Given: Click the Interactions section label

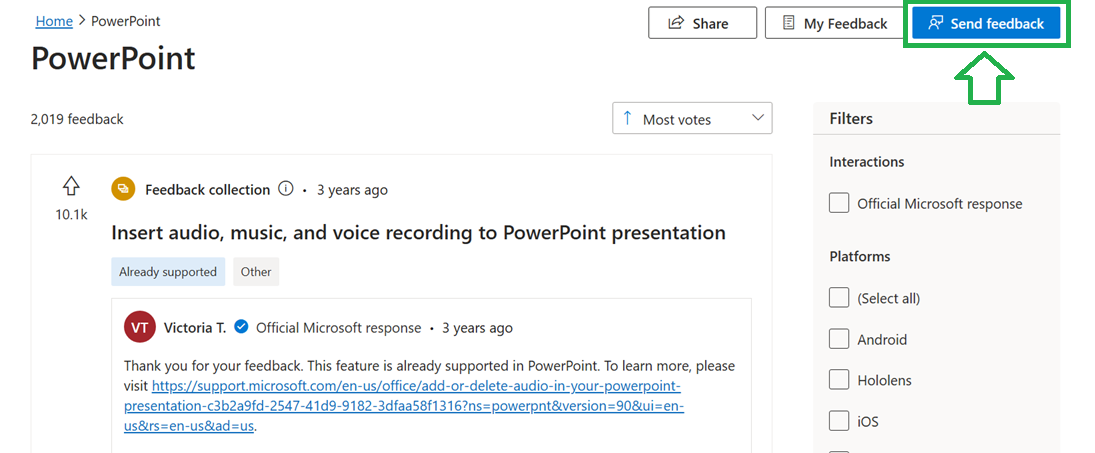Looking at the screenshot, I should [x=867, y=162].
